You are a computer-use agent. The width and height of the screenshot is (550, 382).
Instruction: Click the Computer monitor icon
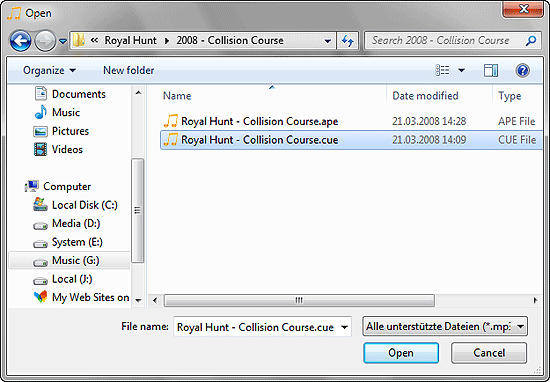32,186
